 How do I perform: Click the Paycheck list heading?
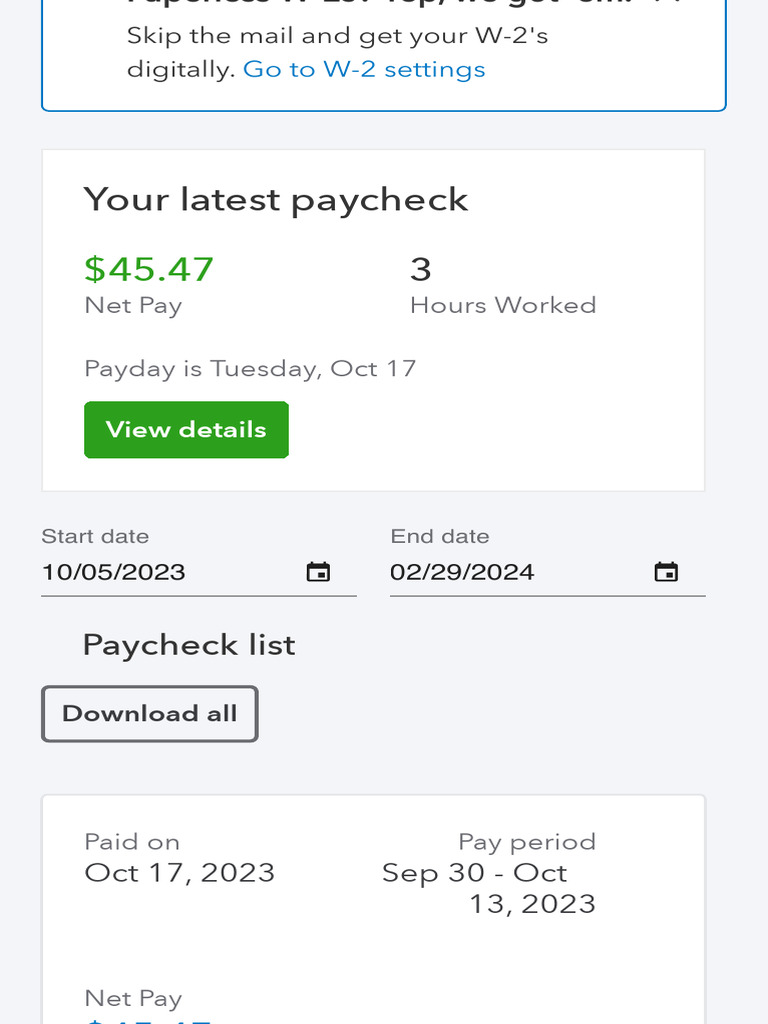189,645
